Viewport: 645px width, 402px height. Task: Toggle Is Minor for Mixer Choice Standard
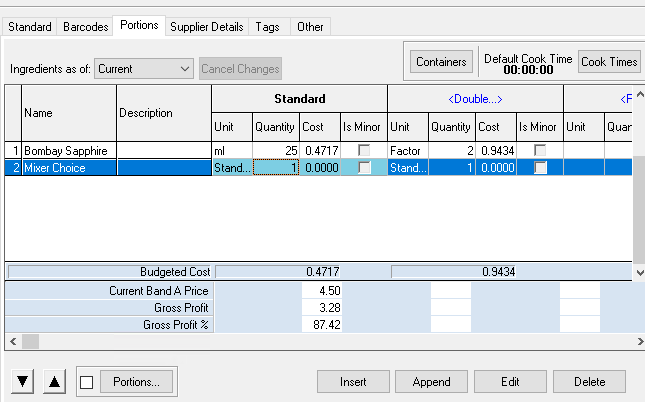point(364,168)
